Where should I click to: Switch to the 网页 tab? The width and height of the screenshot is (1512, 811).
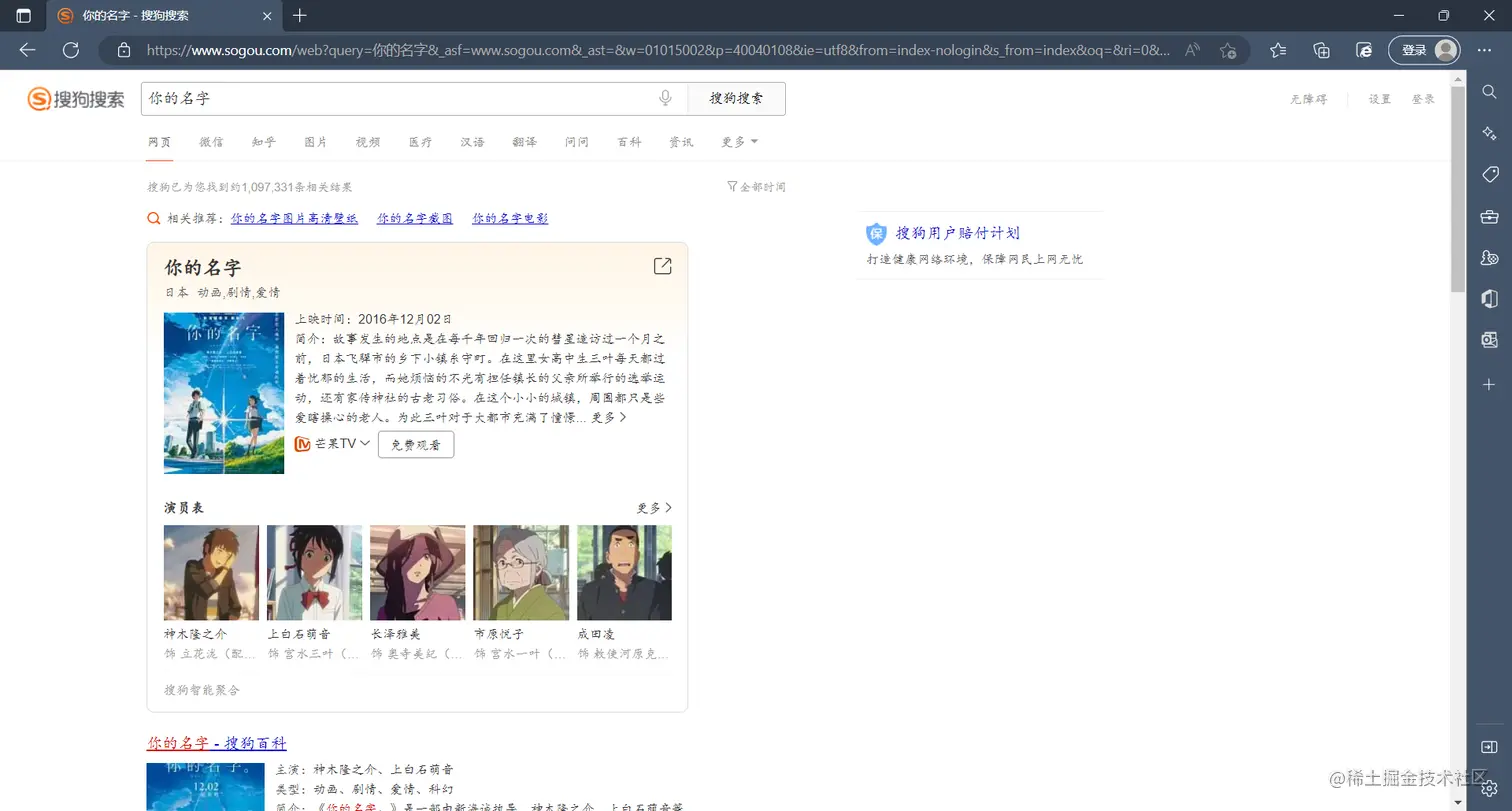pyautogui.click(x=160, y=142)
